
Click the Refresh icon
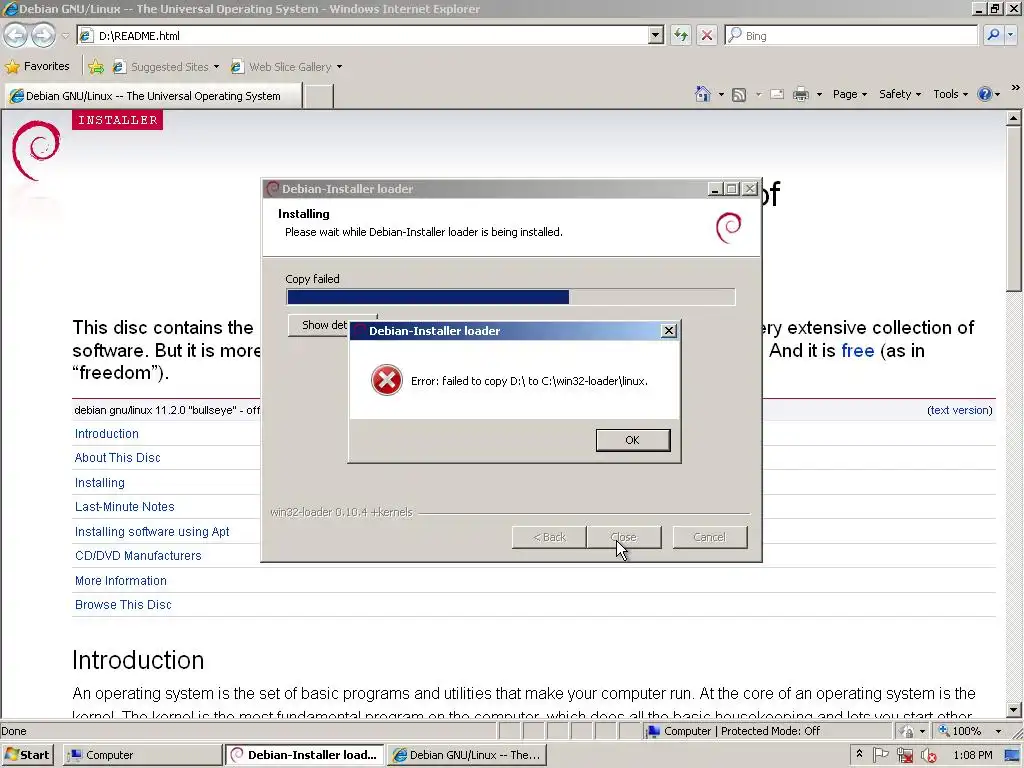click(x=681, y=35)
